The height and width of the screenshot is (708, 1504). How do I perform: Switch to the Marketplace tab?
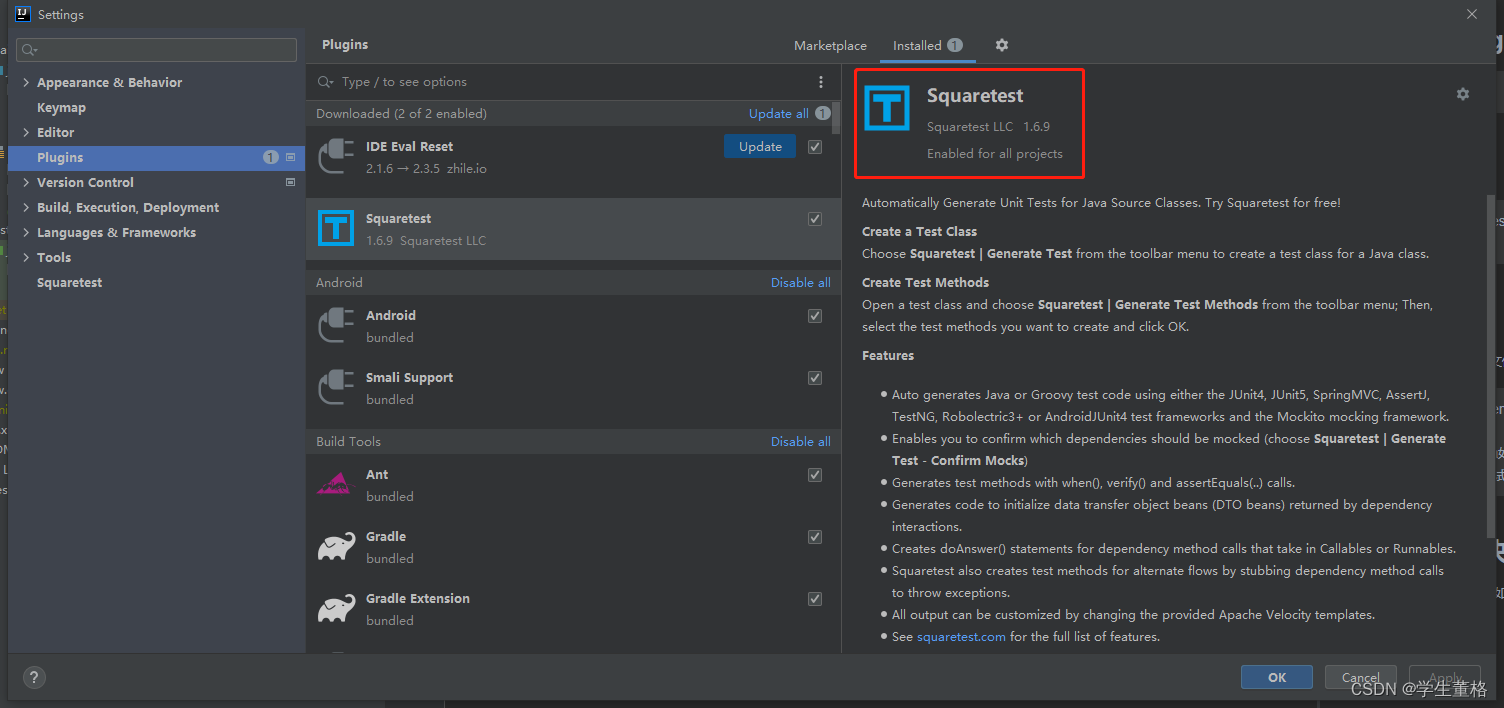coord(830,46)
